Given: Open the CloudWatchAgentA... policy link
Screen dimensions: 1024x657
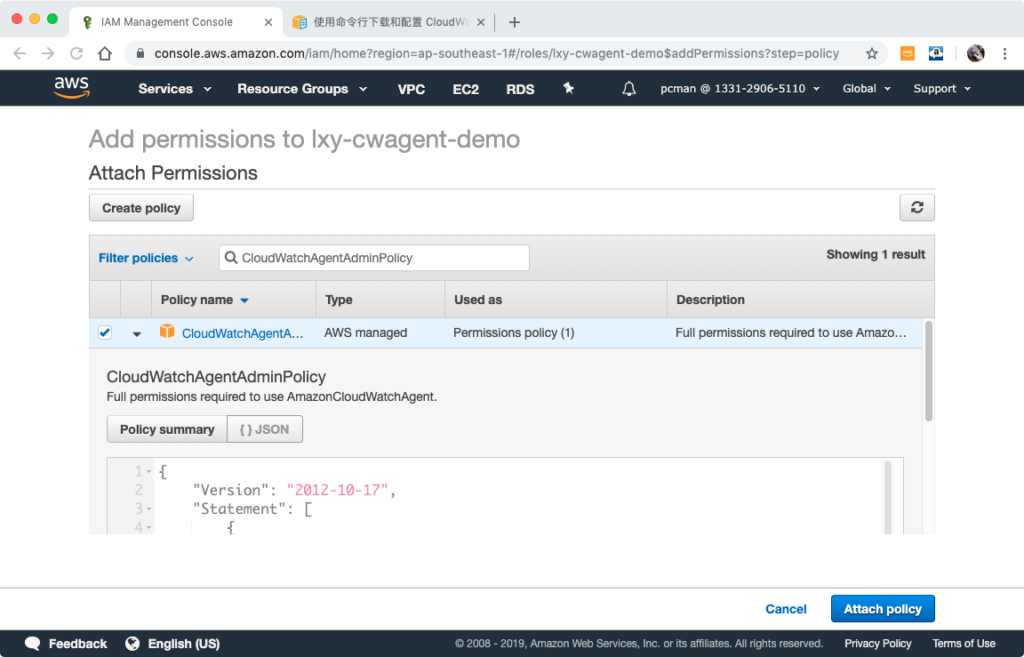Looking at the screenshot, I should point(242,333).
